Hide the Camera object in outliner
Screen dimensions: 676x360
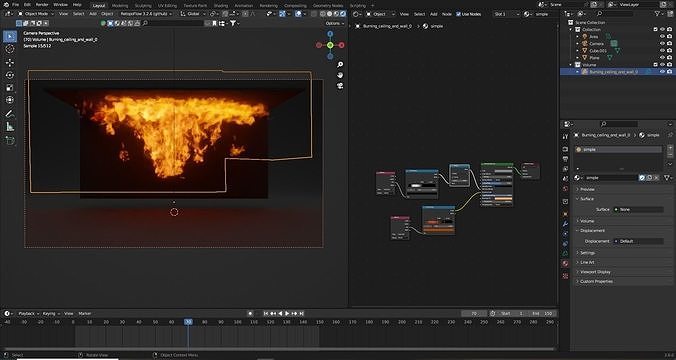click(x=662, y=44)
